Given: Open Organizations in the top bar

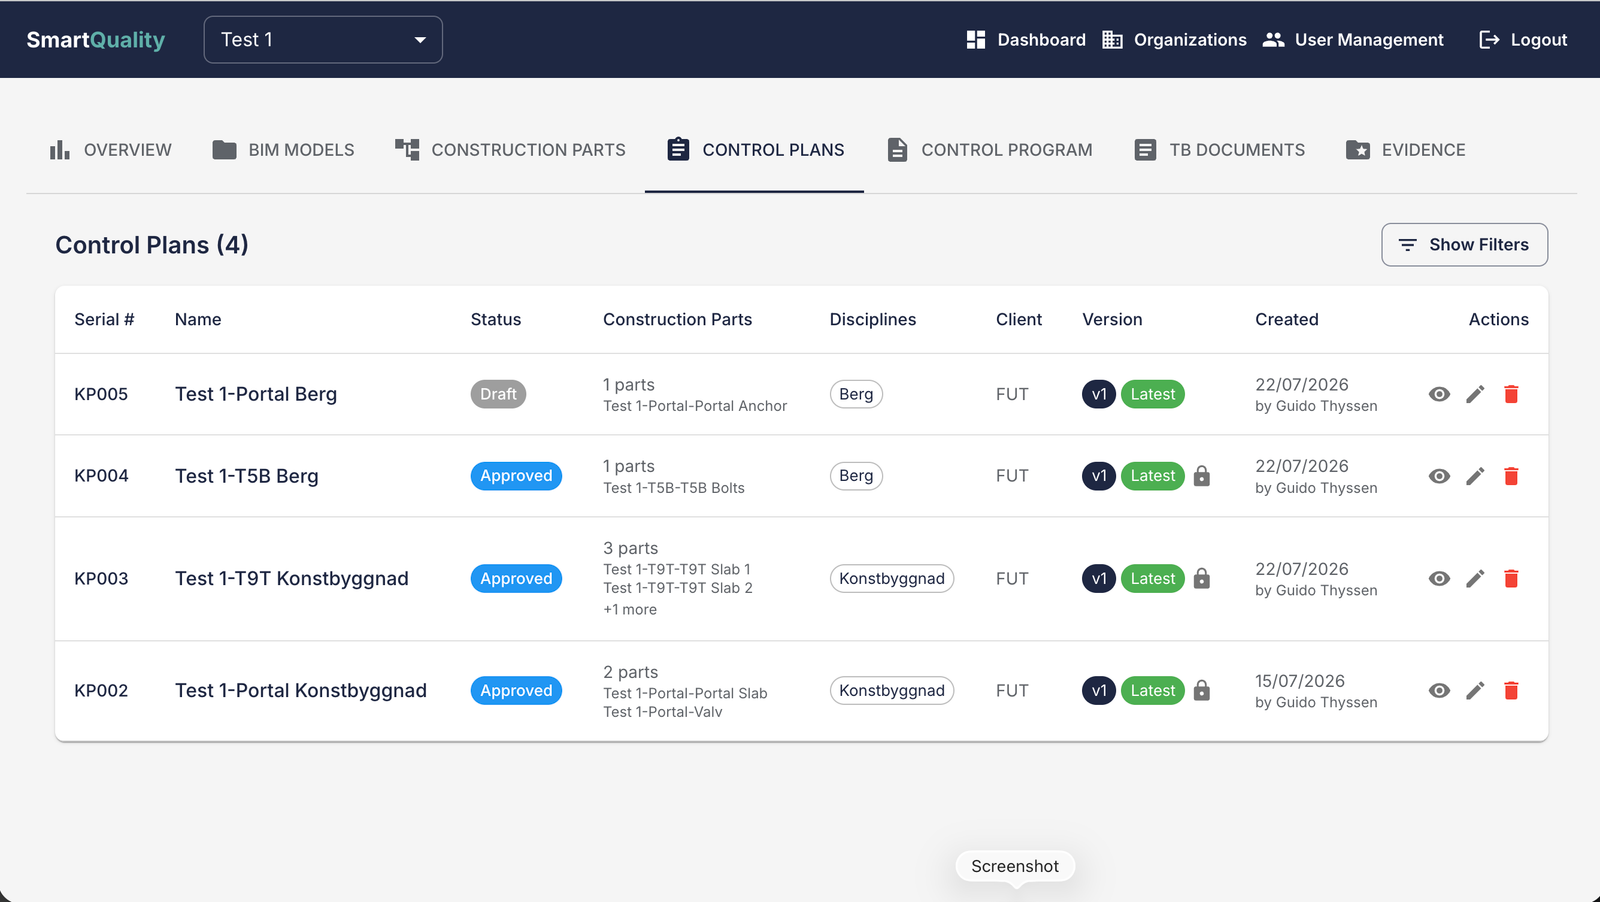Looking at the screenshot, I should 1174,40.
